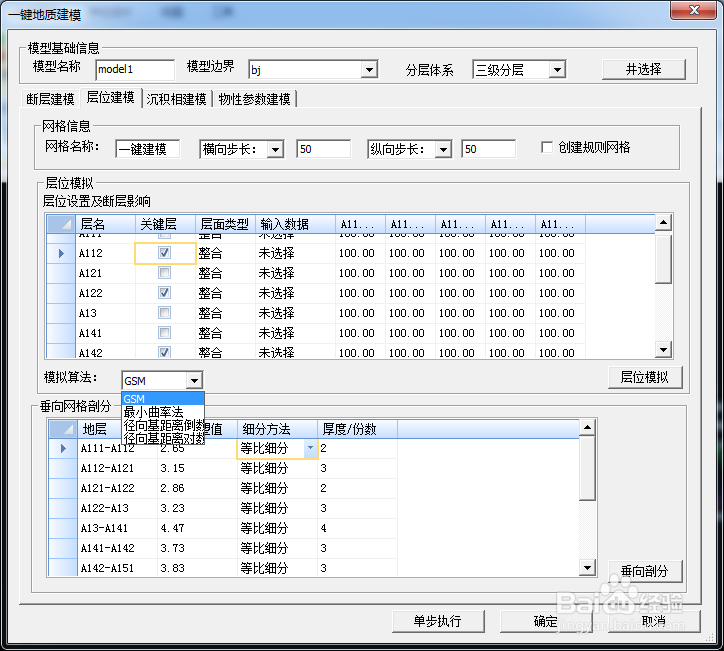Switch to the 沉积相建模 tab

(x=176, y=99)
